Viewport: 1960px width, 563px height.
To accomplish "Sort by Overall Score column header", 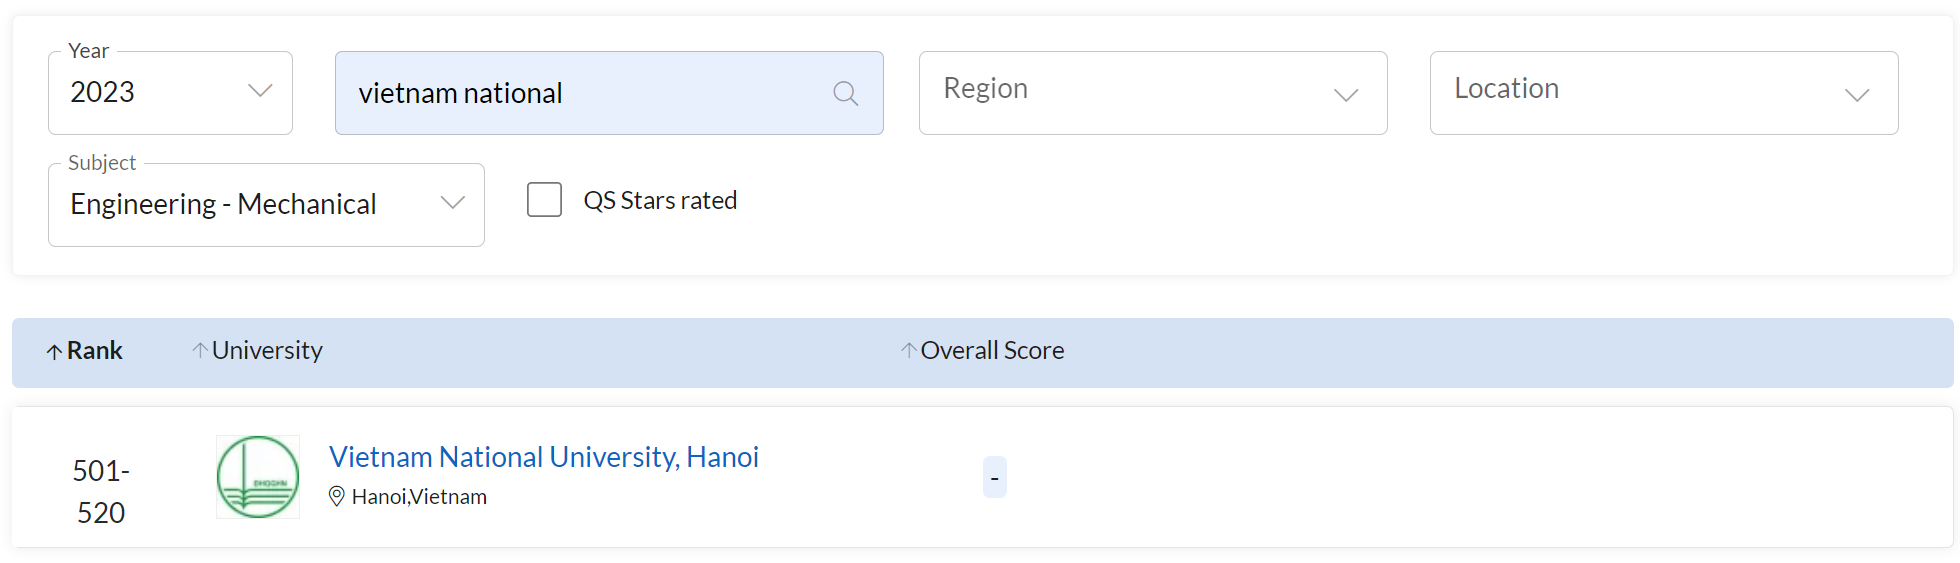I will (x=992, y=351).
